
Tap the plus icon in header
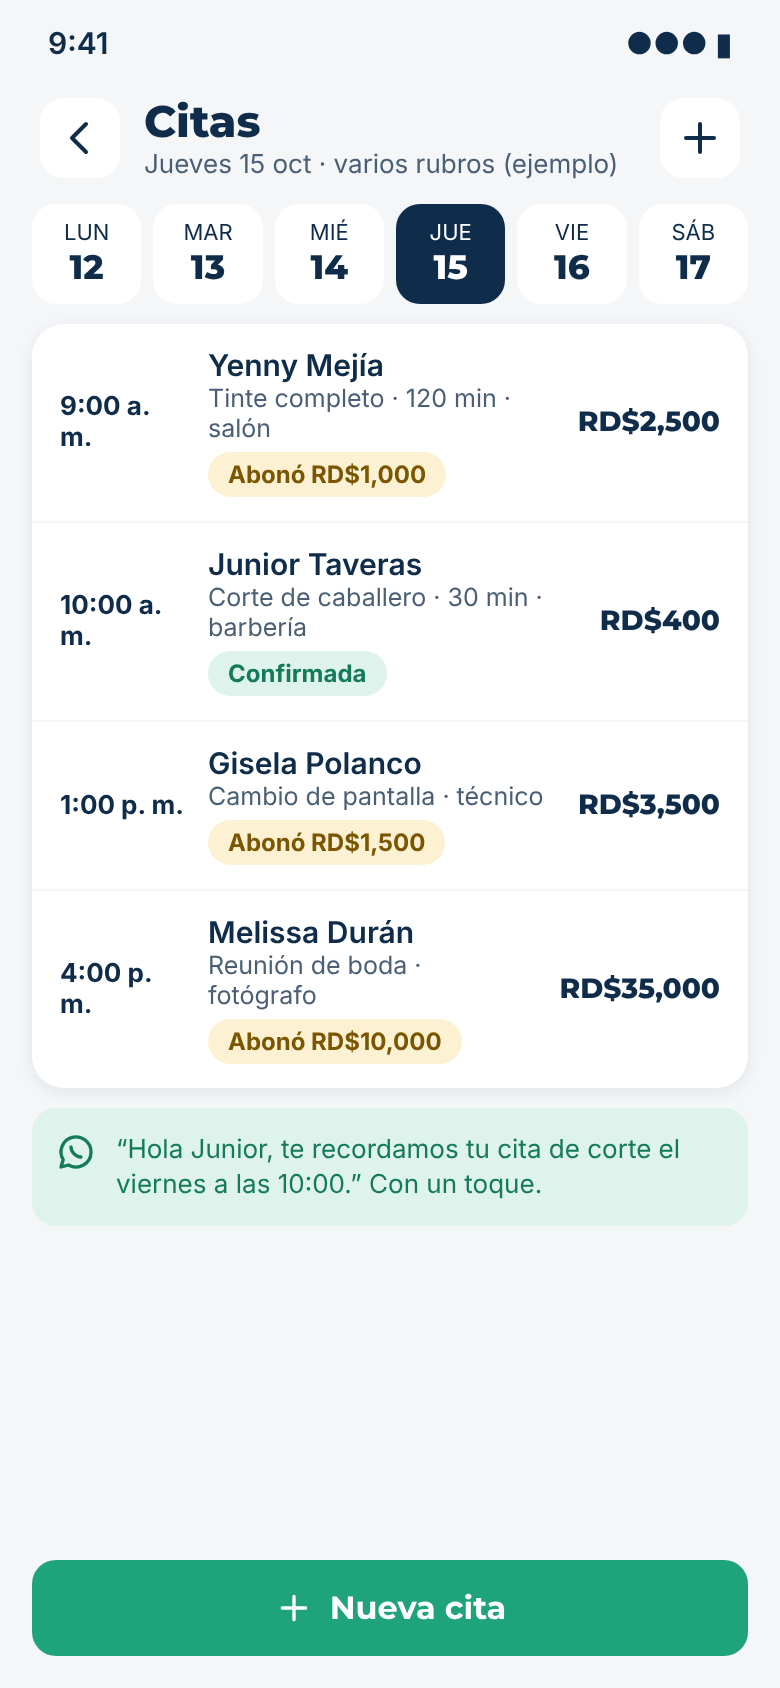coord(700,138)
